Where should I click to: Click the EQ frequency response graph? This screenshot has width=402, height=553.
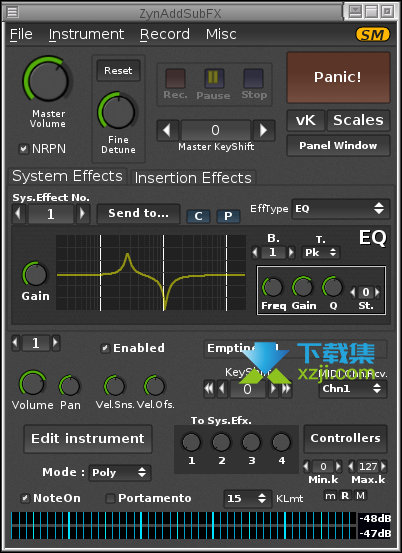(x=151, y=273)
